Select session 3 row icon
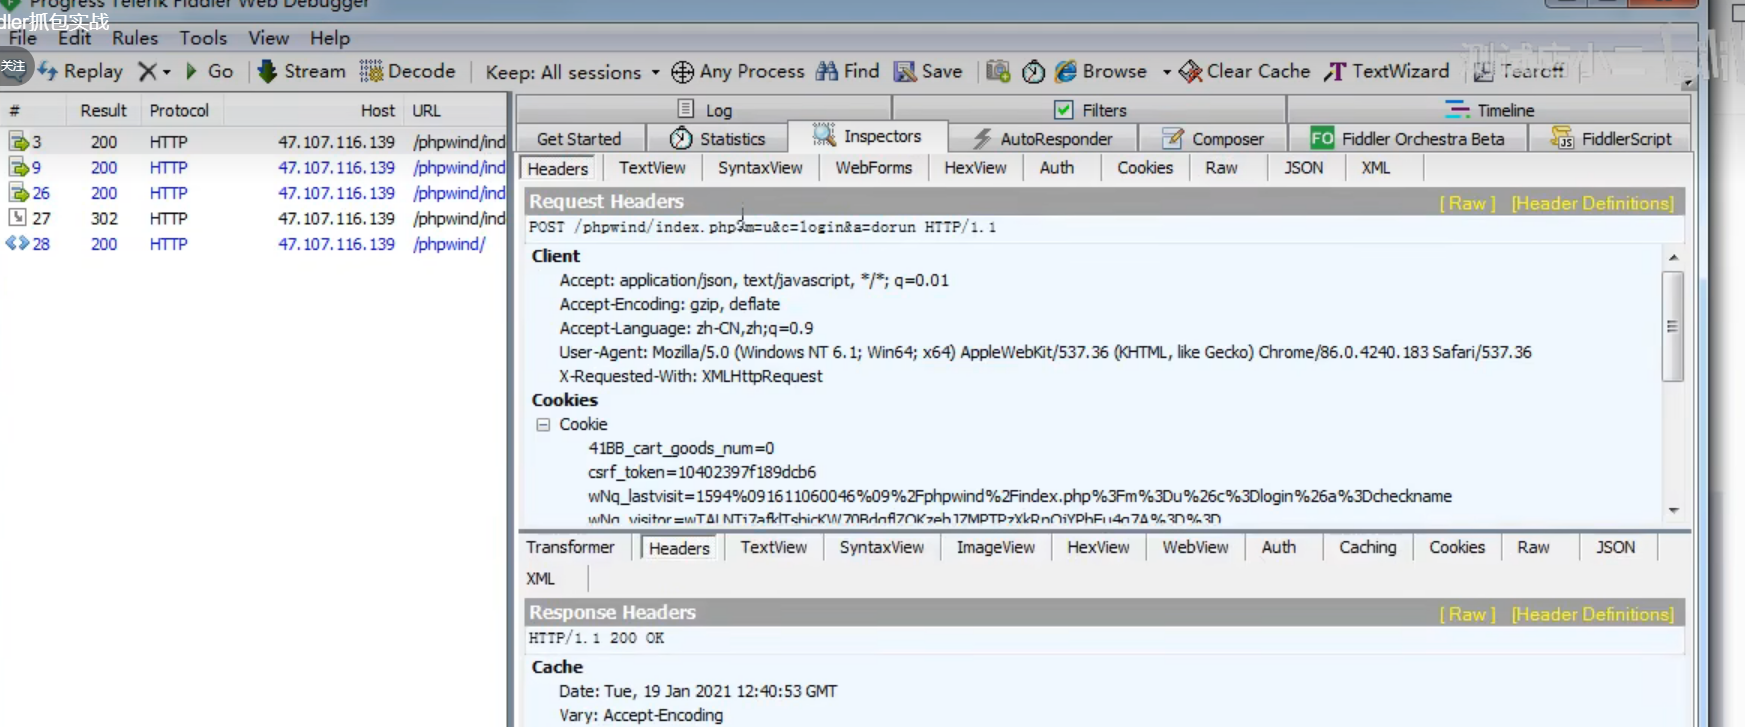This screenshot has height=727, width=1745. (x=19, y=142)
